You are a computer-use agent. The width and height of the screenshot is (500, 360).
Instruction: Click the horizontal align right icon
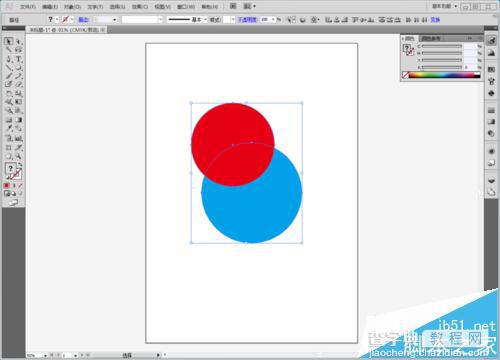pyautogui.click(x=344, y=20)
